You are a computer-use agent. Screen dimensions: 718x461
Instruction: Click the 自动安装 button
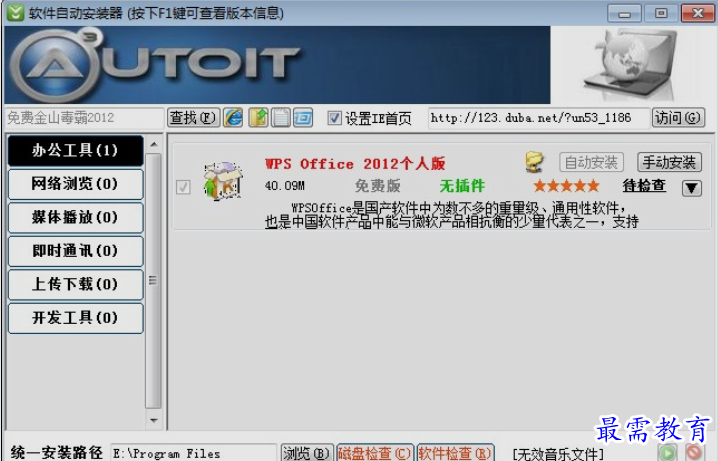point(591,162)
